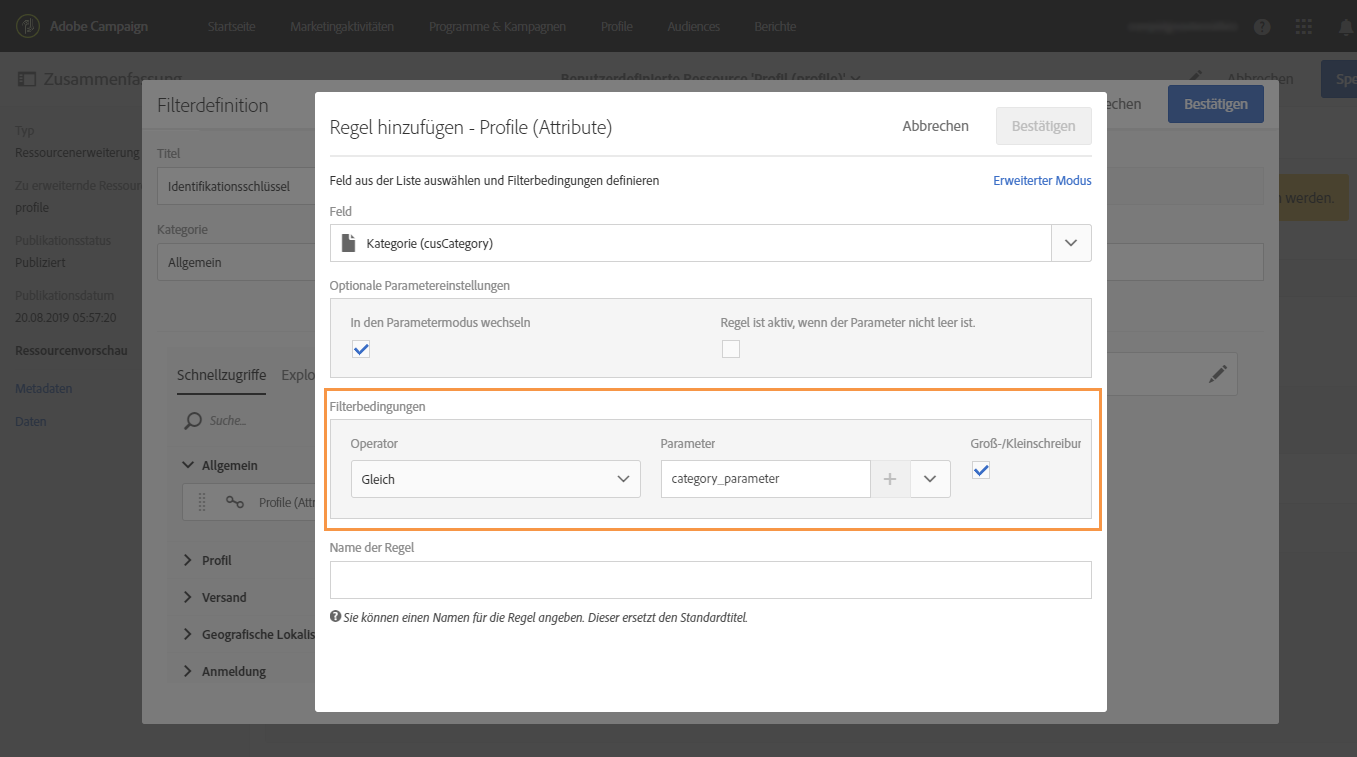
Task: Uncheck 'In den Parametermodus wechseln' checkbox
Action: (361, 349)
